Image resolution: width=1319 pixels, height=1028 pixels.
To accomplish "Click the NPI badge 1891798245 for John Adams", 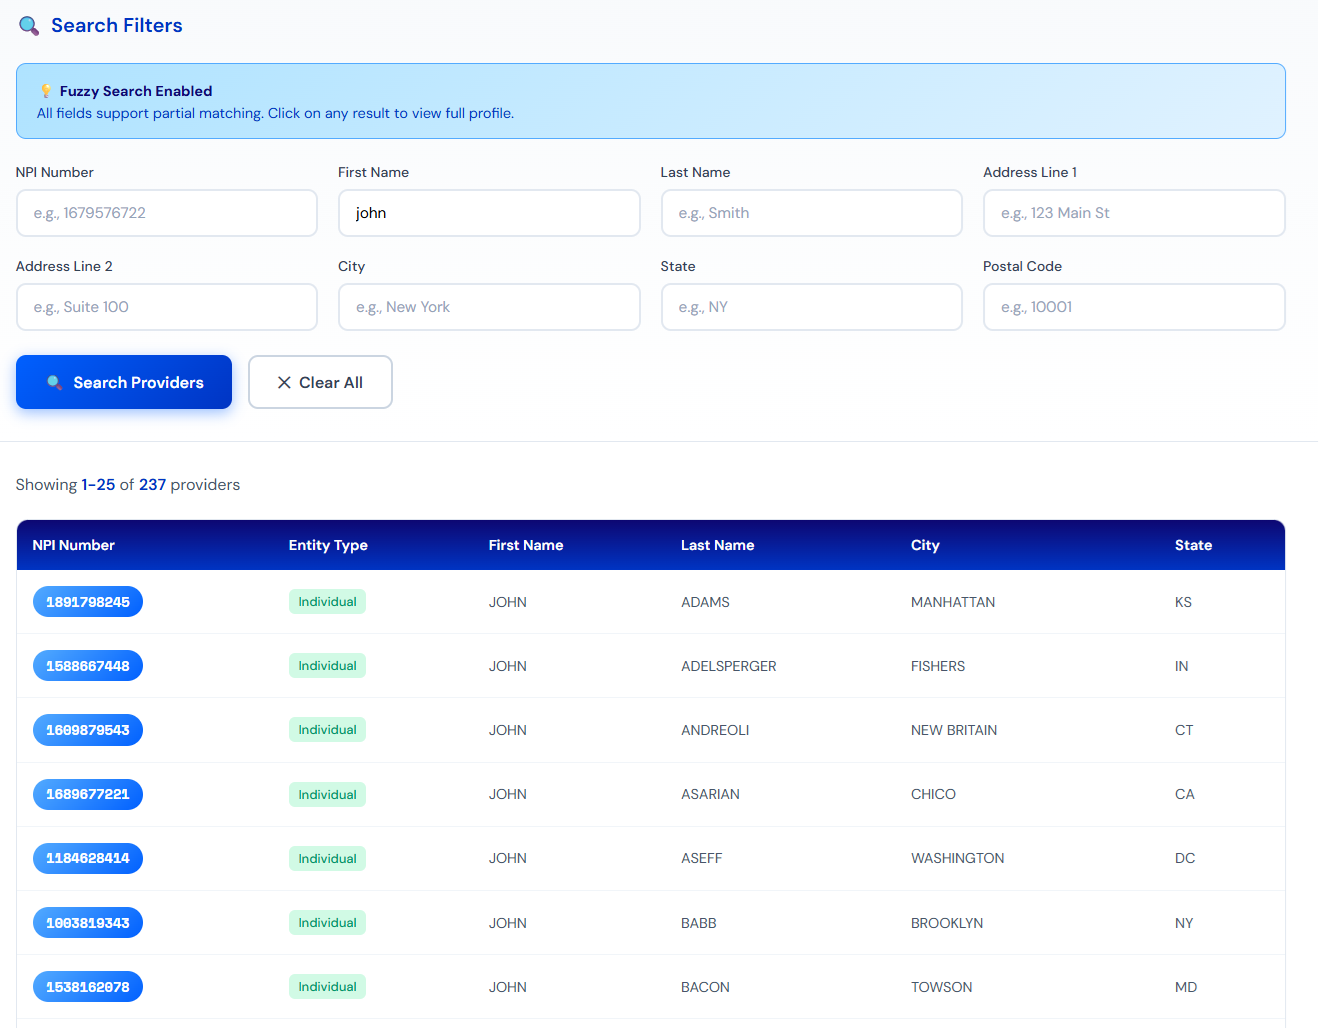I will pyautogui.click(x=88, y=601).
